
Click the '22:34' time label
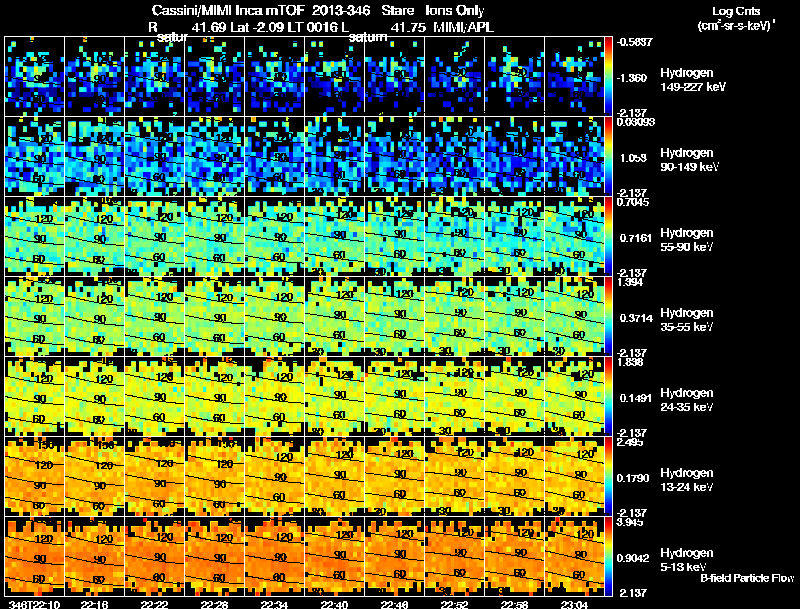click(x=274, y=605)
